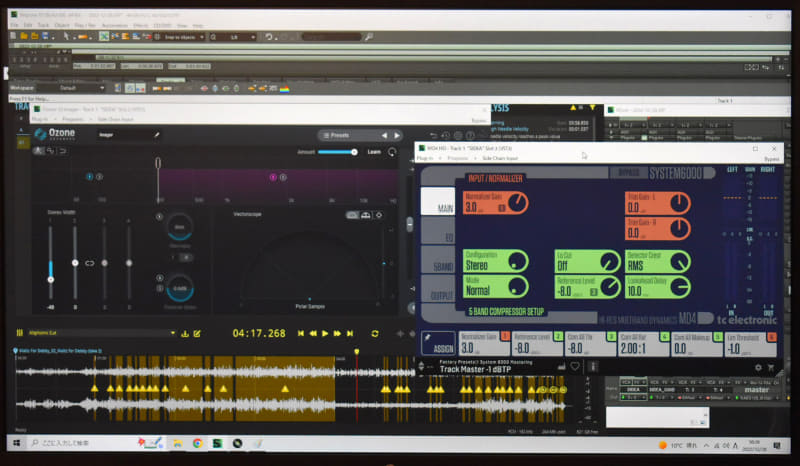Click the undo arrow icon in the main toolbar
The width and height of the screenshot is (800, 466).
(269, 37)
